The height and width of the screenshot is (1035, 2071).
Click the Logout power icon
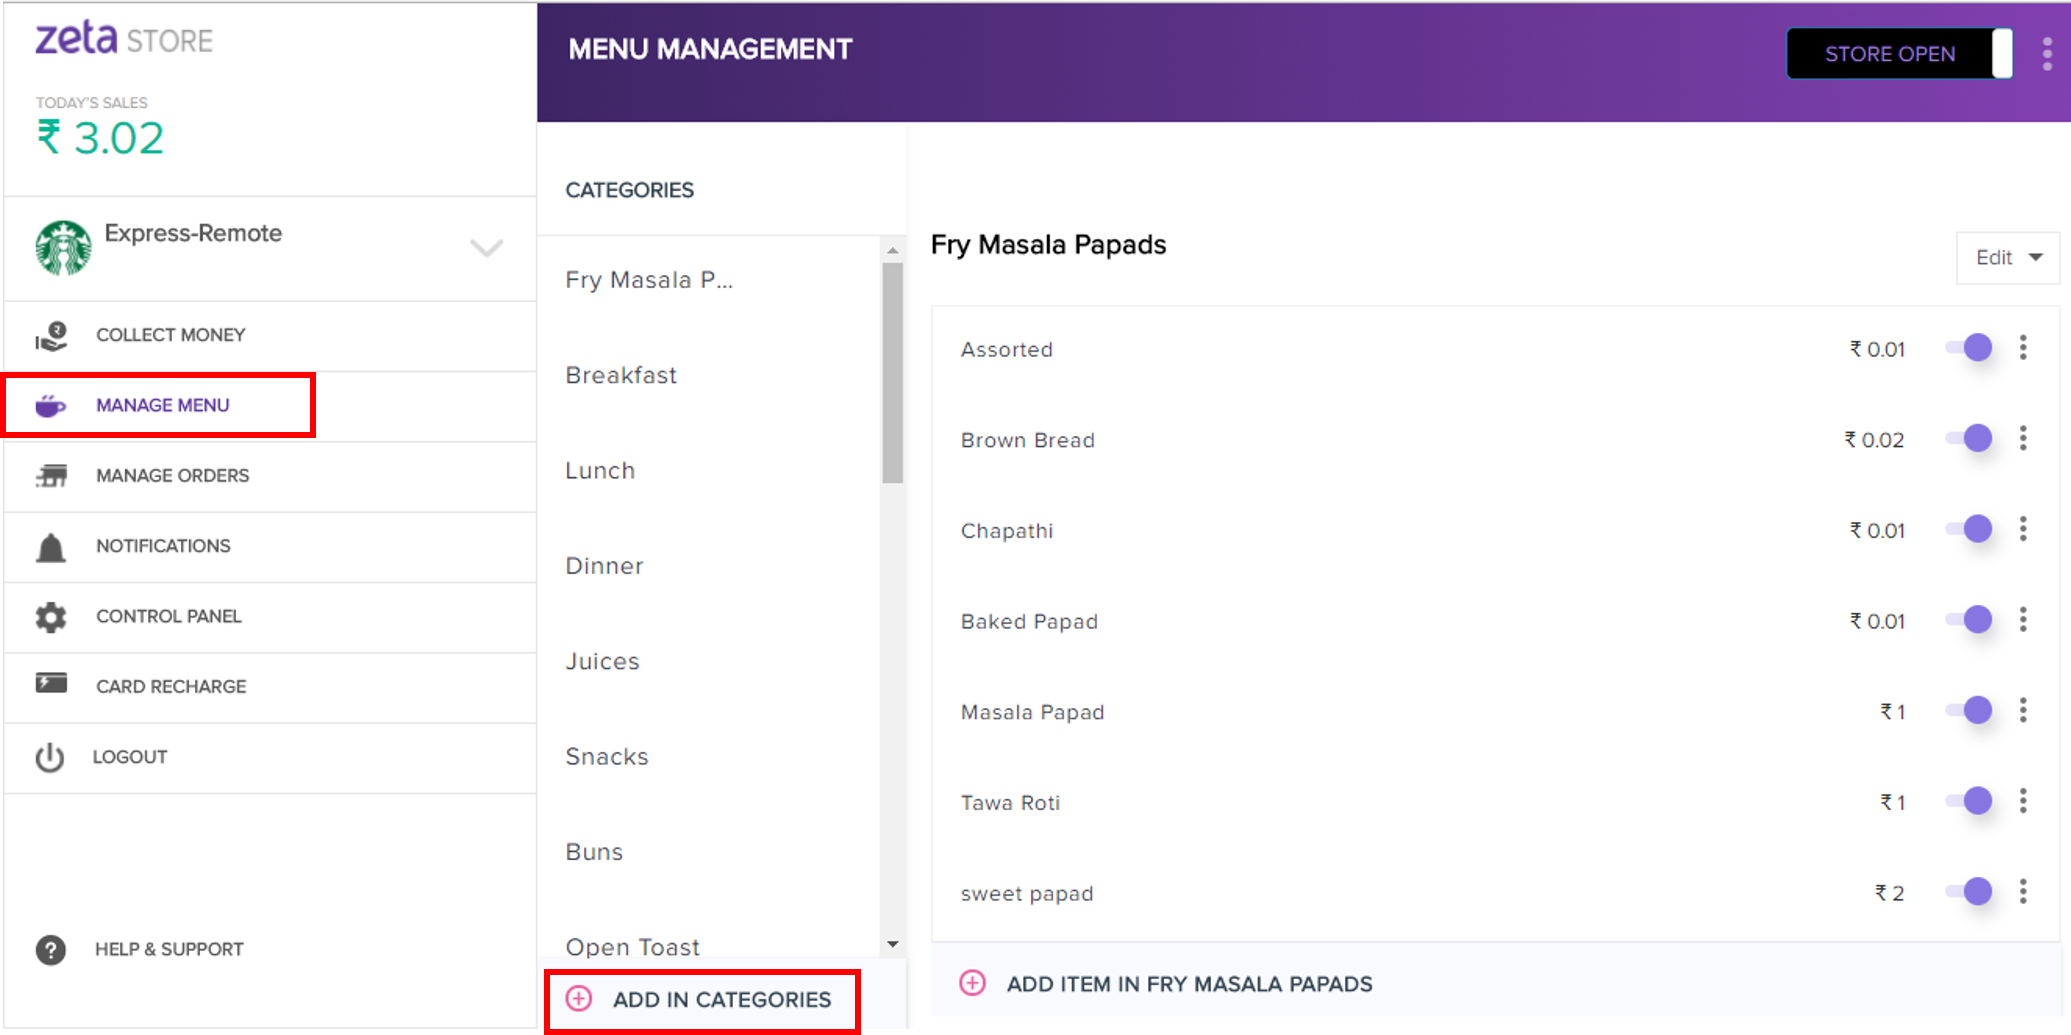tap(50, 757)
